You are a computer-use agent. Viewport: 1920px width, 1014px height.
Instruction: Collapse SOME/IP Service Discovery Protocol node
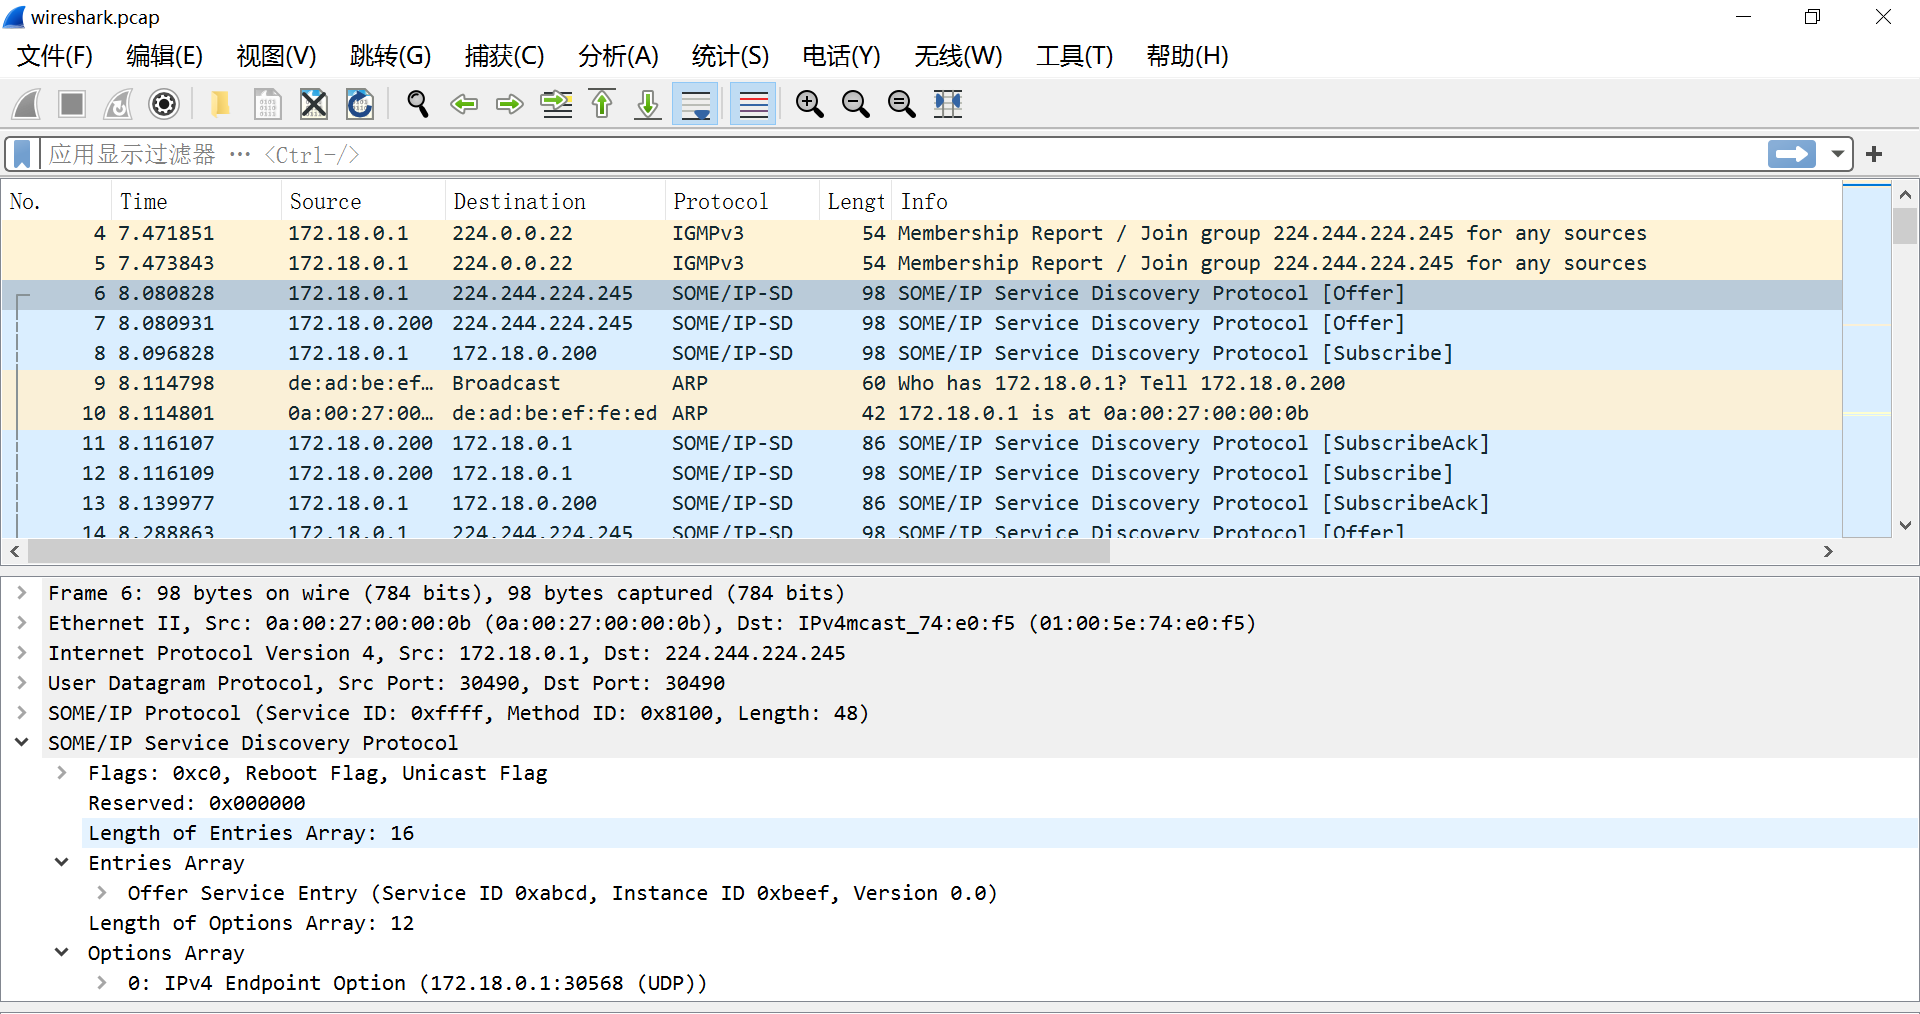(x=22, y=743)
